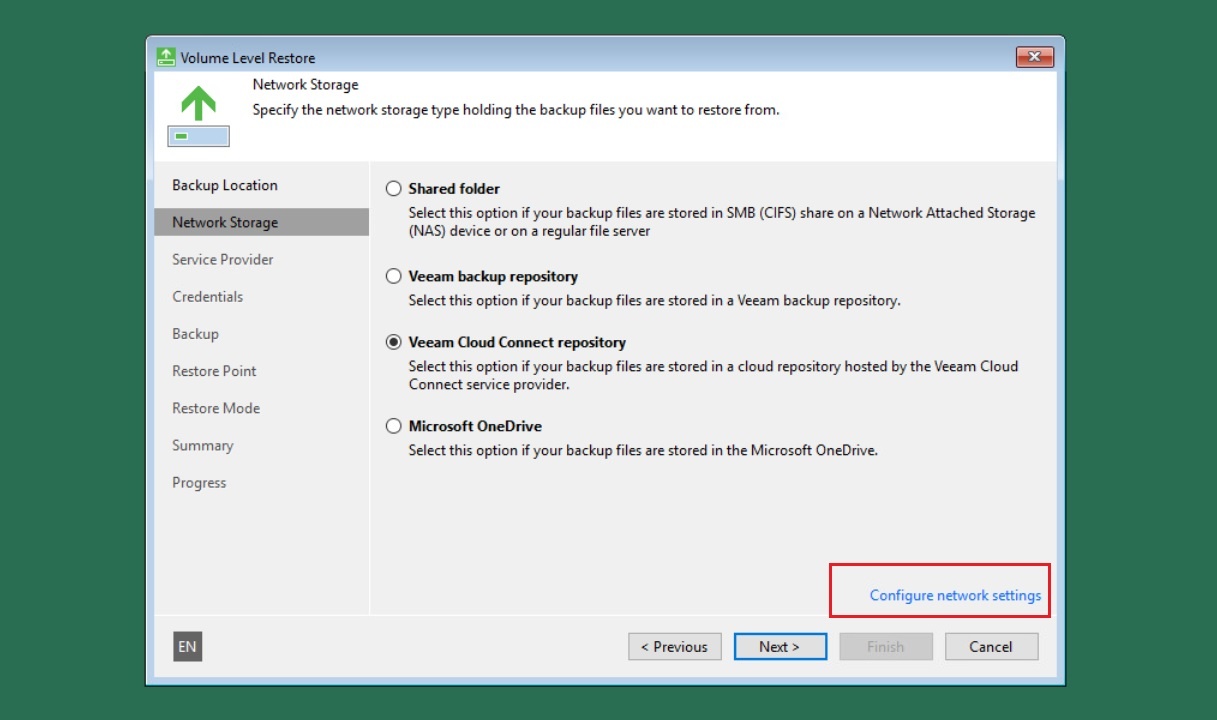
Task: View the Summary step
Action: pos(203,446)
